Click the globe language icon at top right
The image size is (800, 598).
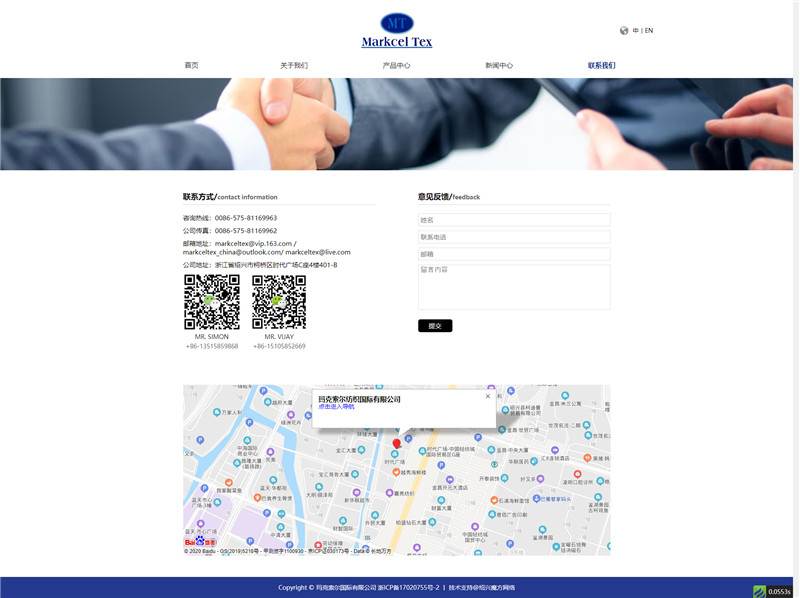624,30
